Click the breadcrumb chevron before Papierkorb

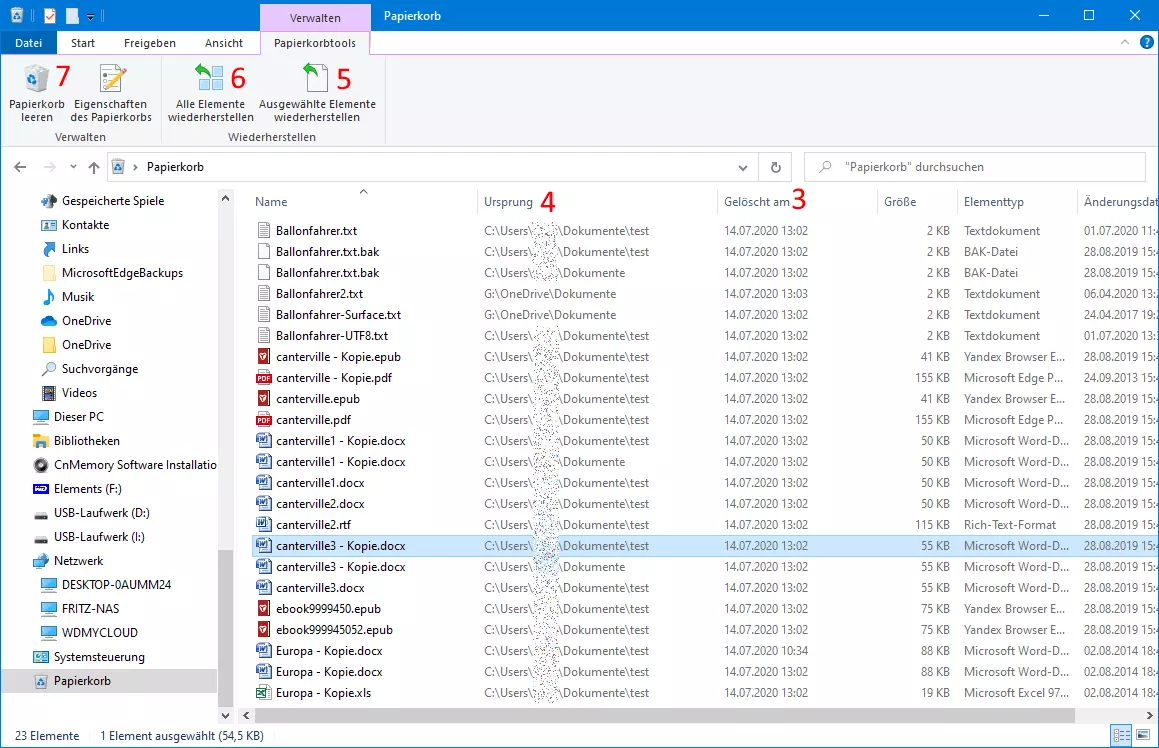135,167
